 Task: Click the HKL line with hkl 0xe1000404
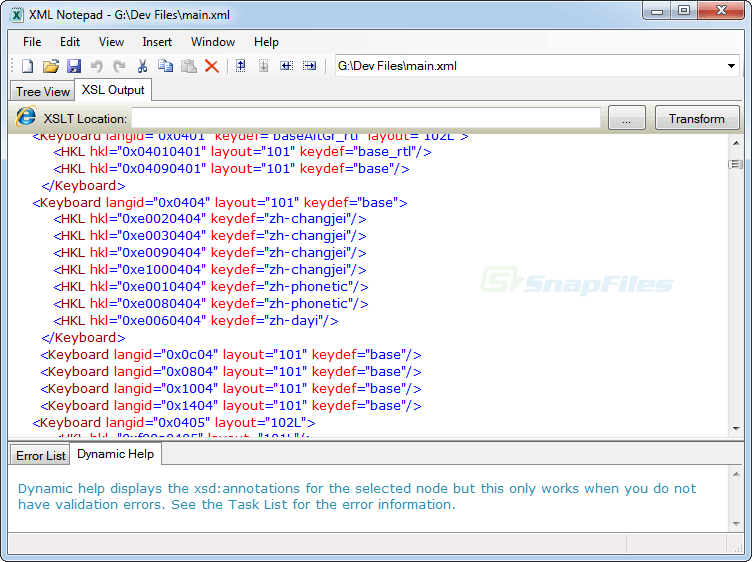210,270
